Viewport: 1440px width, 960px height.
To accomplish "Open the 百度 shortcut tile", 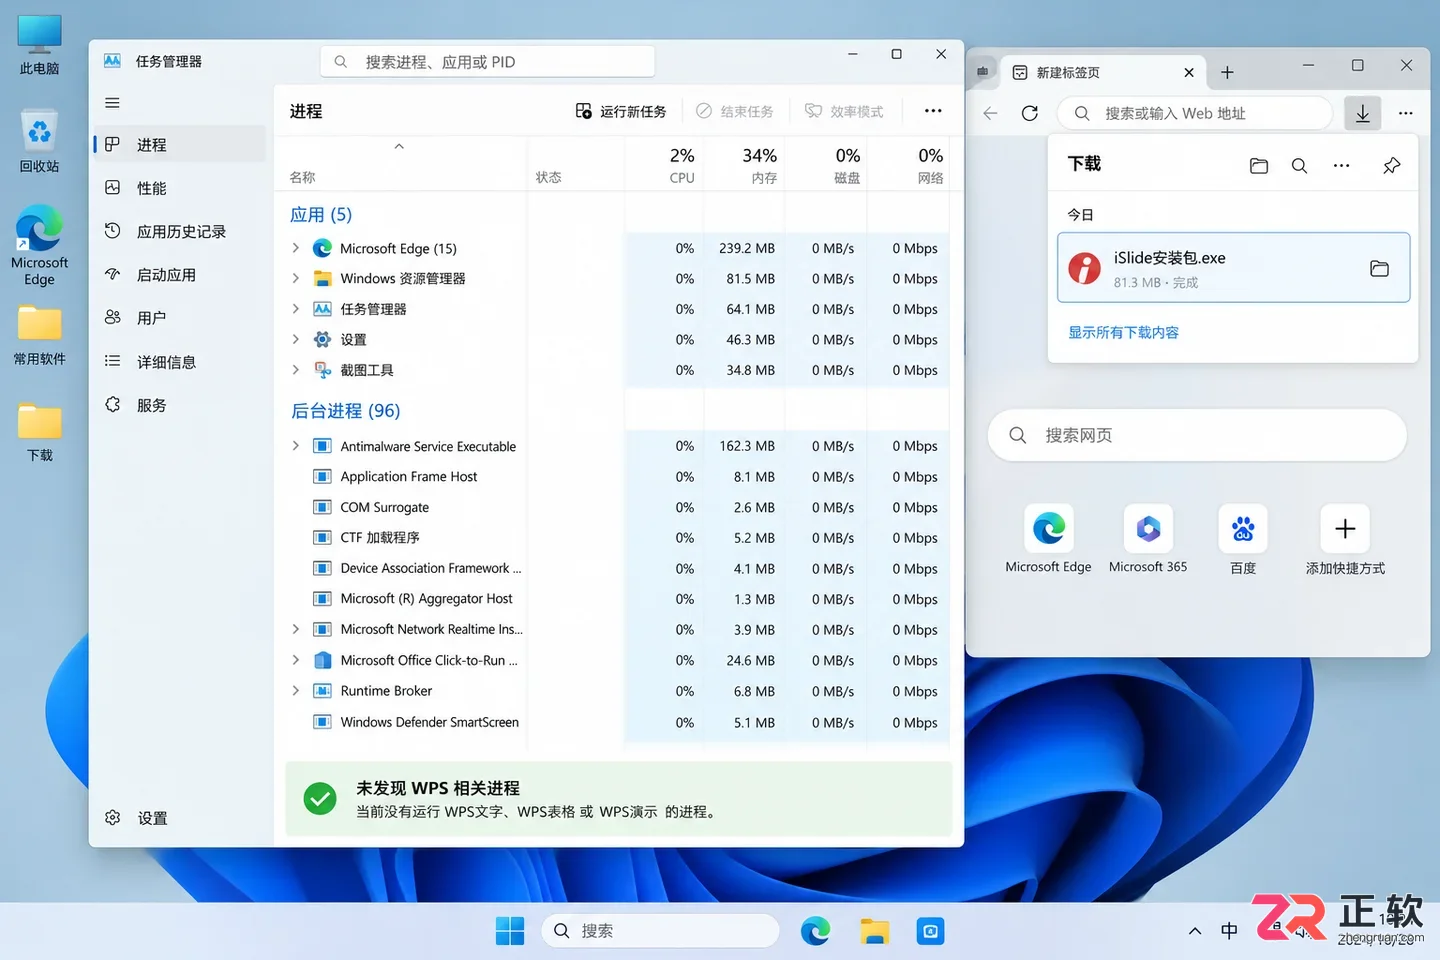I will (1243, 540).
